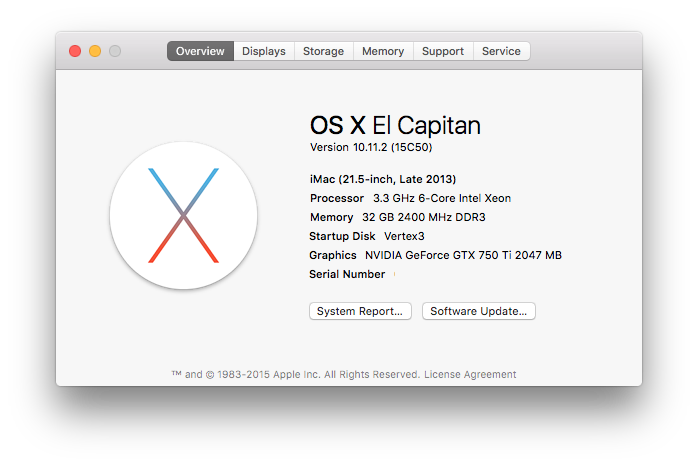Image resolution: width=698 pixels, height=466 pixels.
Task: Click the OS X El Capitan heading
Action: [395, 125]
